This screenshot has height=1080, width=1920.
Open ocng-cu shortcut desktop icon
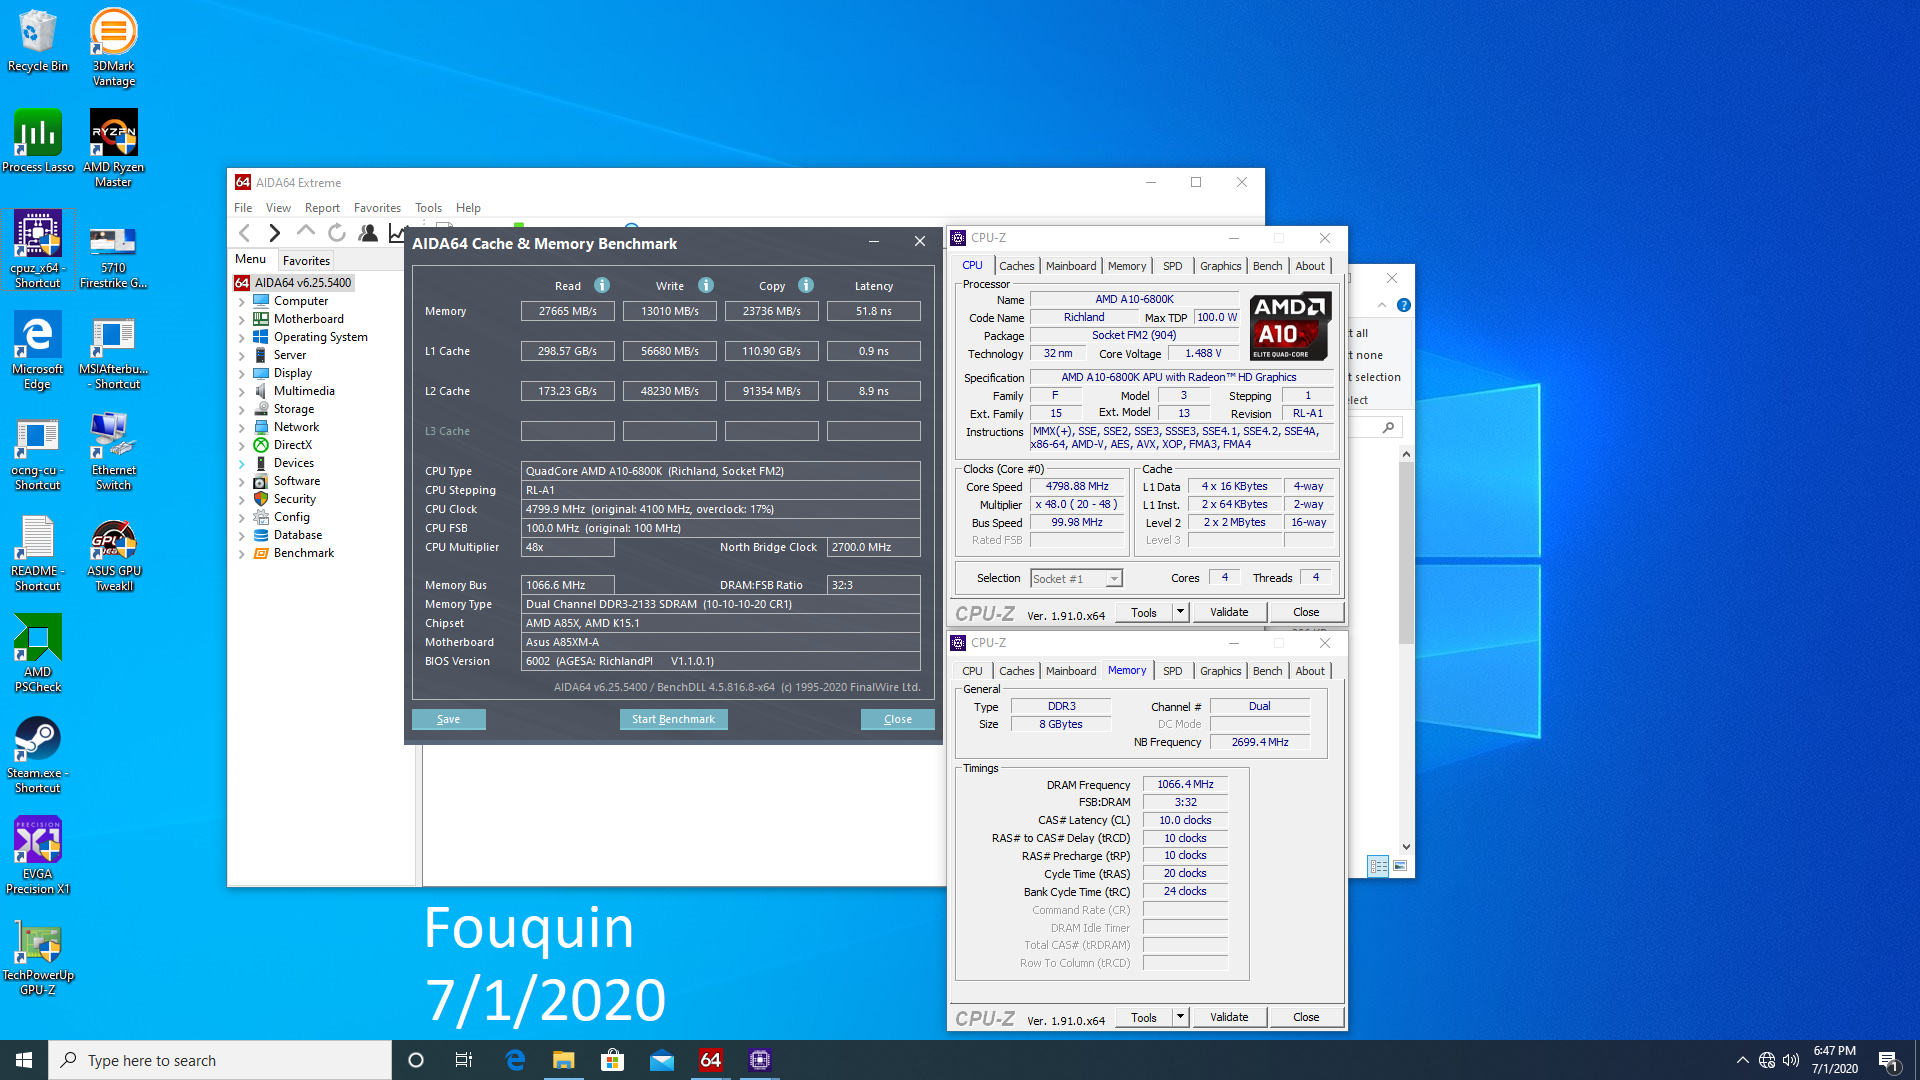[x=37, y=452]
